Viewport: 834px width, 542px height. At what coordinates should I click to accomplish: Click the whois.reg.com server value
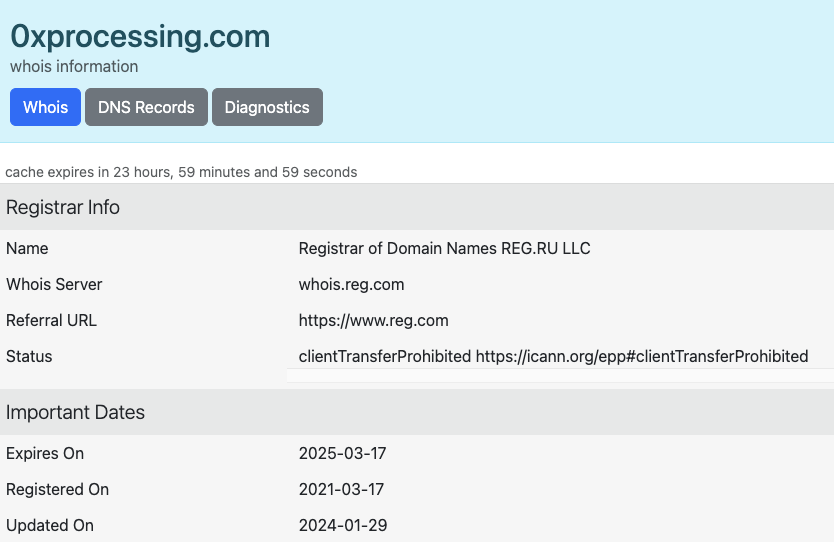(x=351, y=284)
